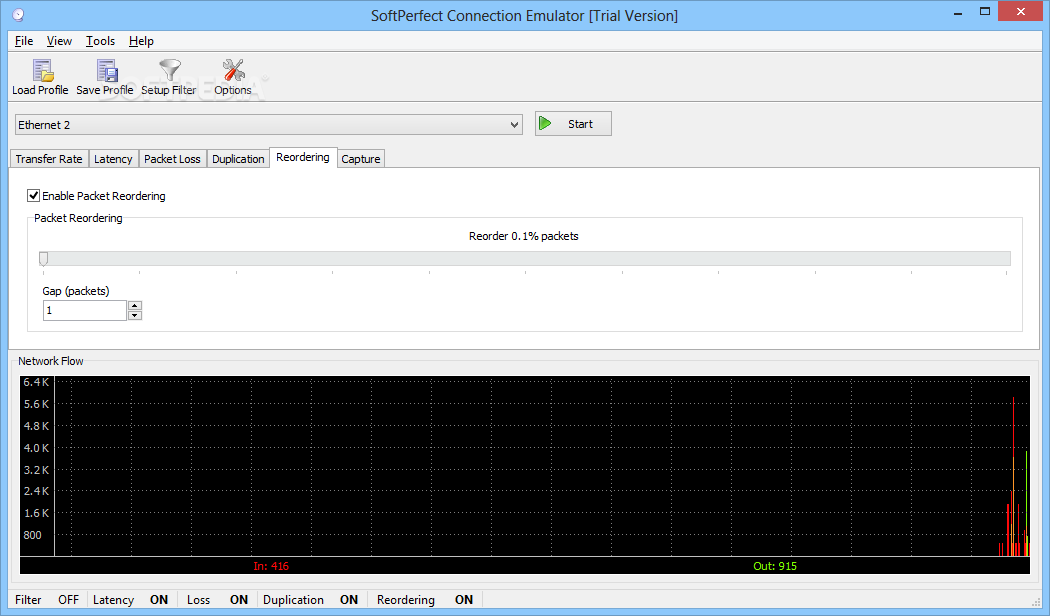Switch to the Duplication tab

238,159
